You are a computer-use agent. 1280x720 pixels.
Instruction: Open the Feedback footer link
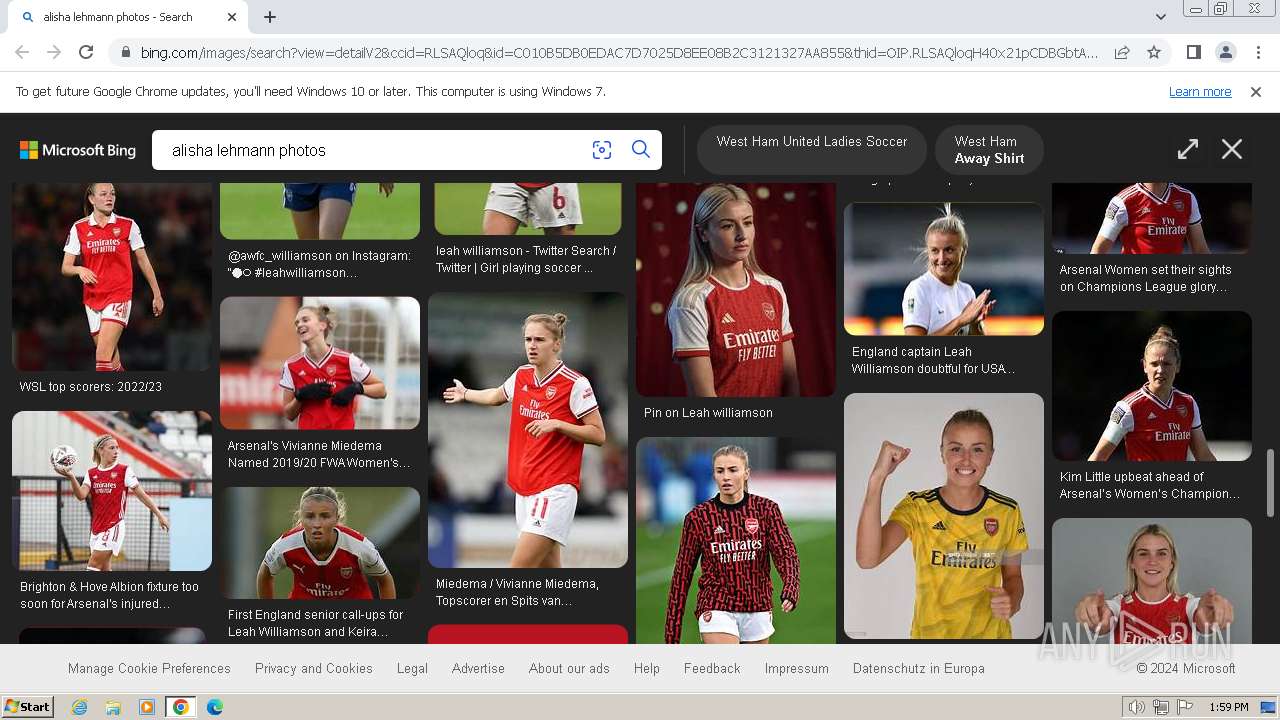click(x=712, y=668)
